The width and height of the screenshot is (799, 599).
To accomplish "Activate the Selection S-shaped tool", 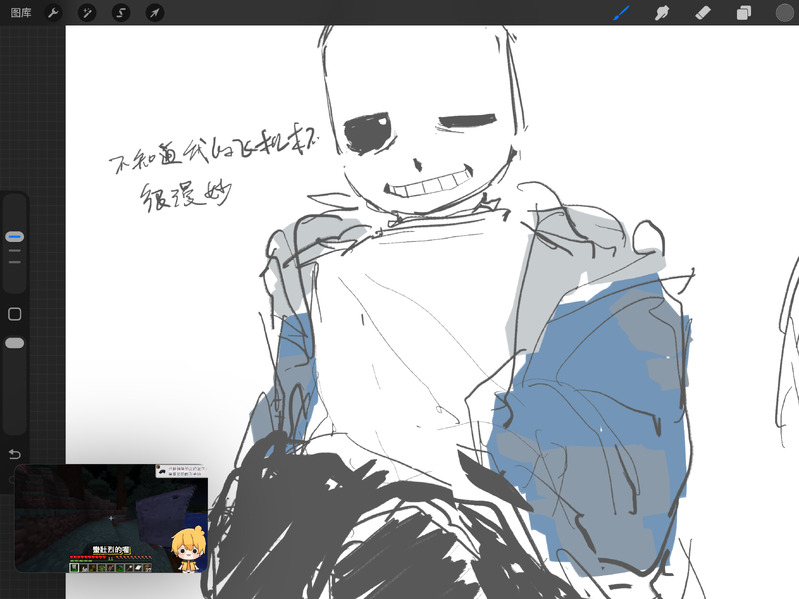I will 121,13.
